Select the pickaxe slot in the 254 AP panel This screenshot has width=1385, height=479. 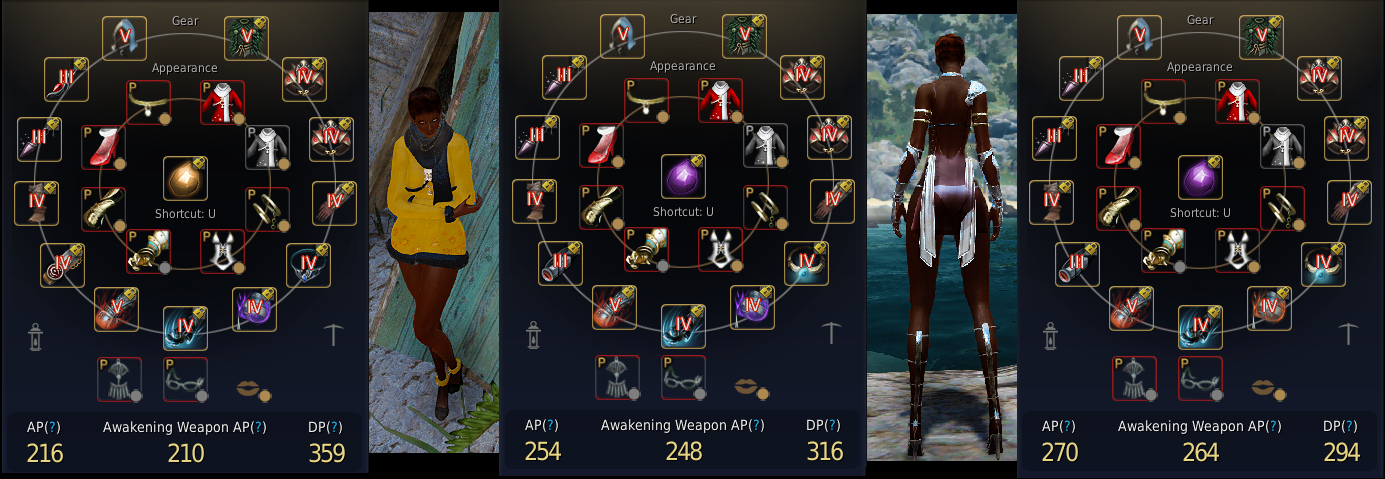coord(832,333)
